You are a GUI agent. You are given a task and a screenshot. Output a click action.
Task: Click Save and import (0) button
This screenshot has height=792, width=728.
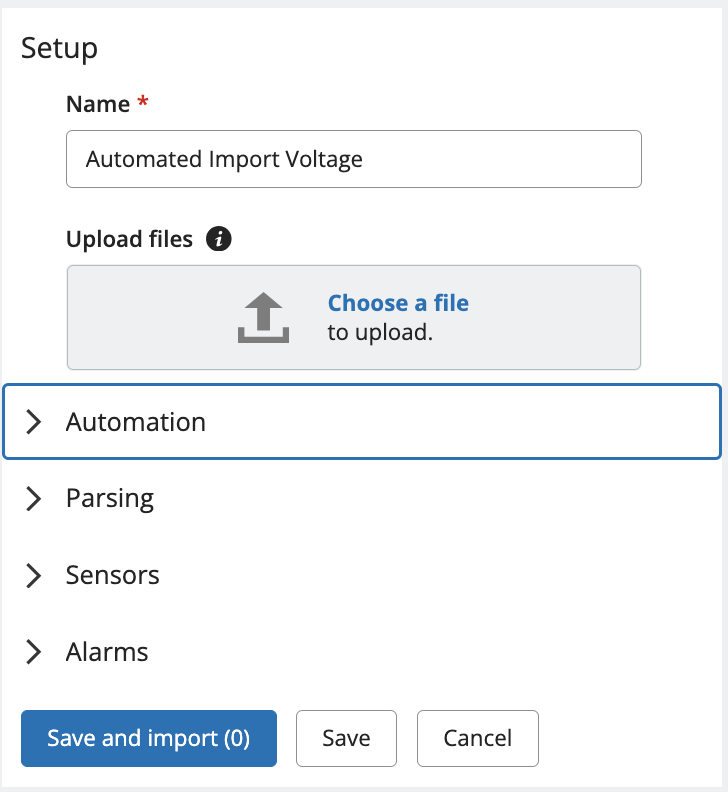click(x=149, y=738)
